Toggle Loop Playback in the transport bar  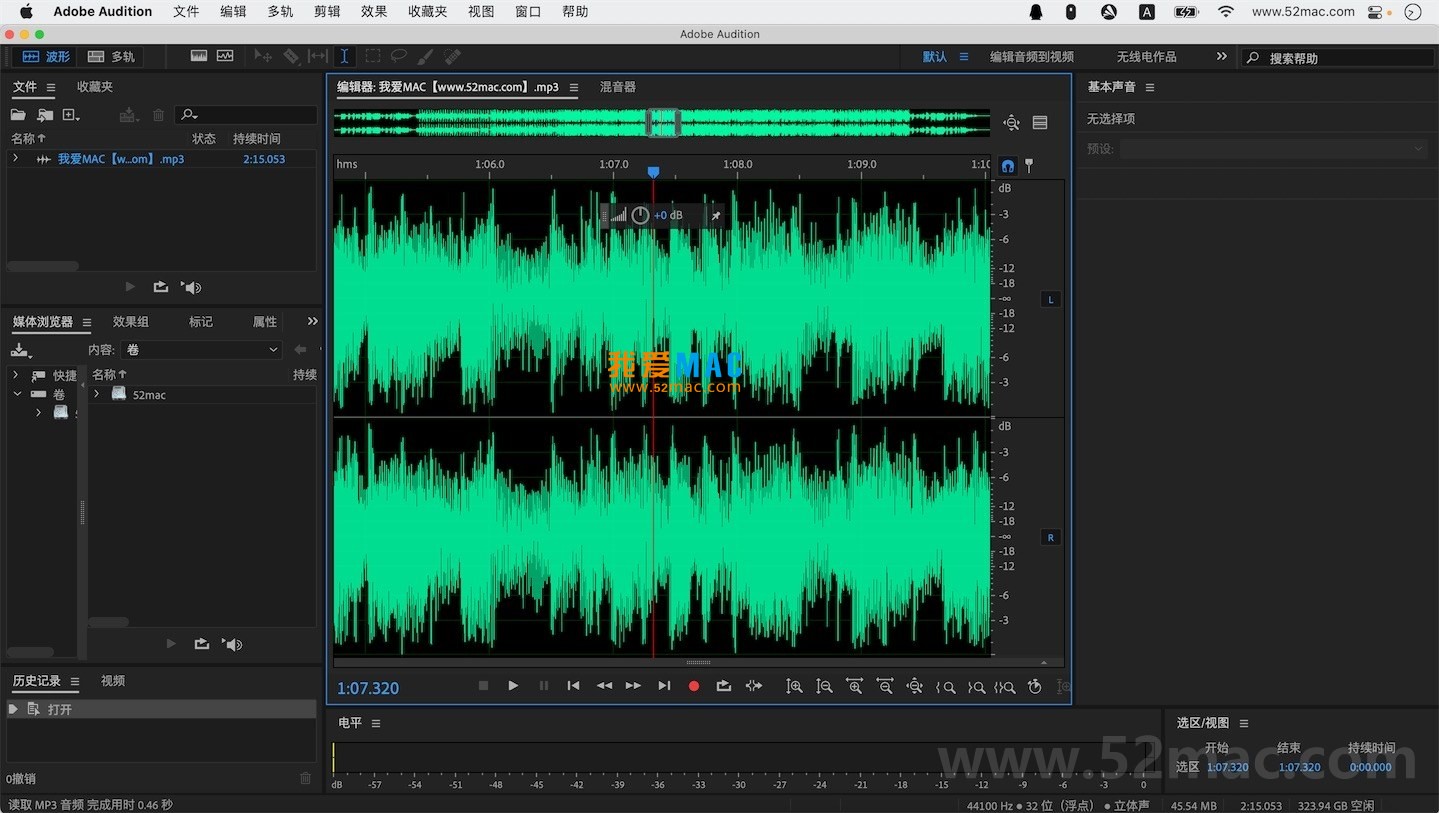pyautogui.click(x=724, y=686)
